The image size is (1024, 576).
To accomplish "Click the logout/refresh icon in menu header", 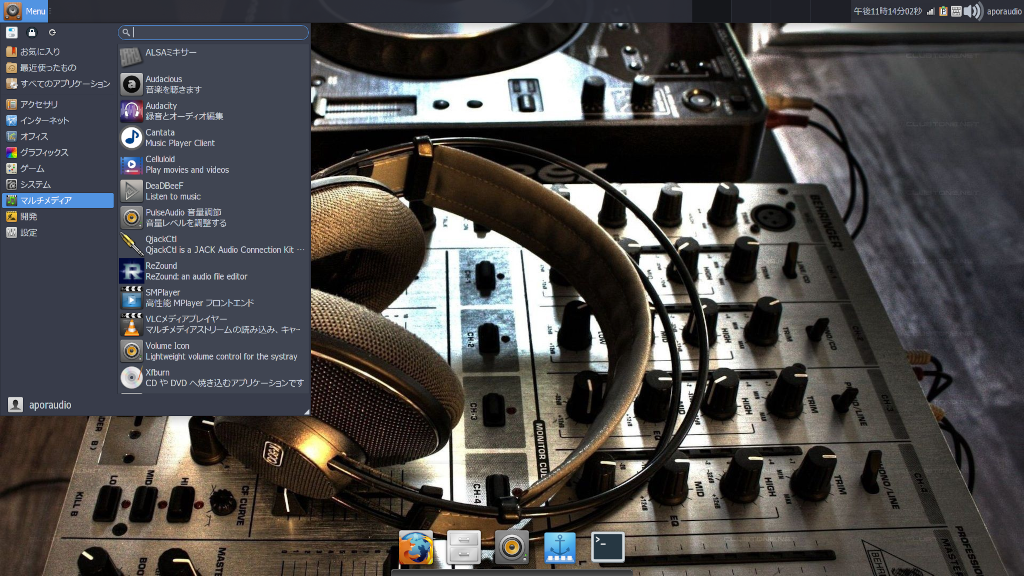I will click(x=52, y=32).
